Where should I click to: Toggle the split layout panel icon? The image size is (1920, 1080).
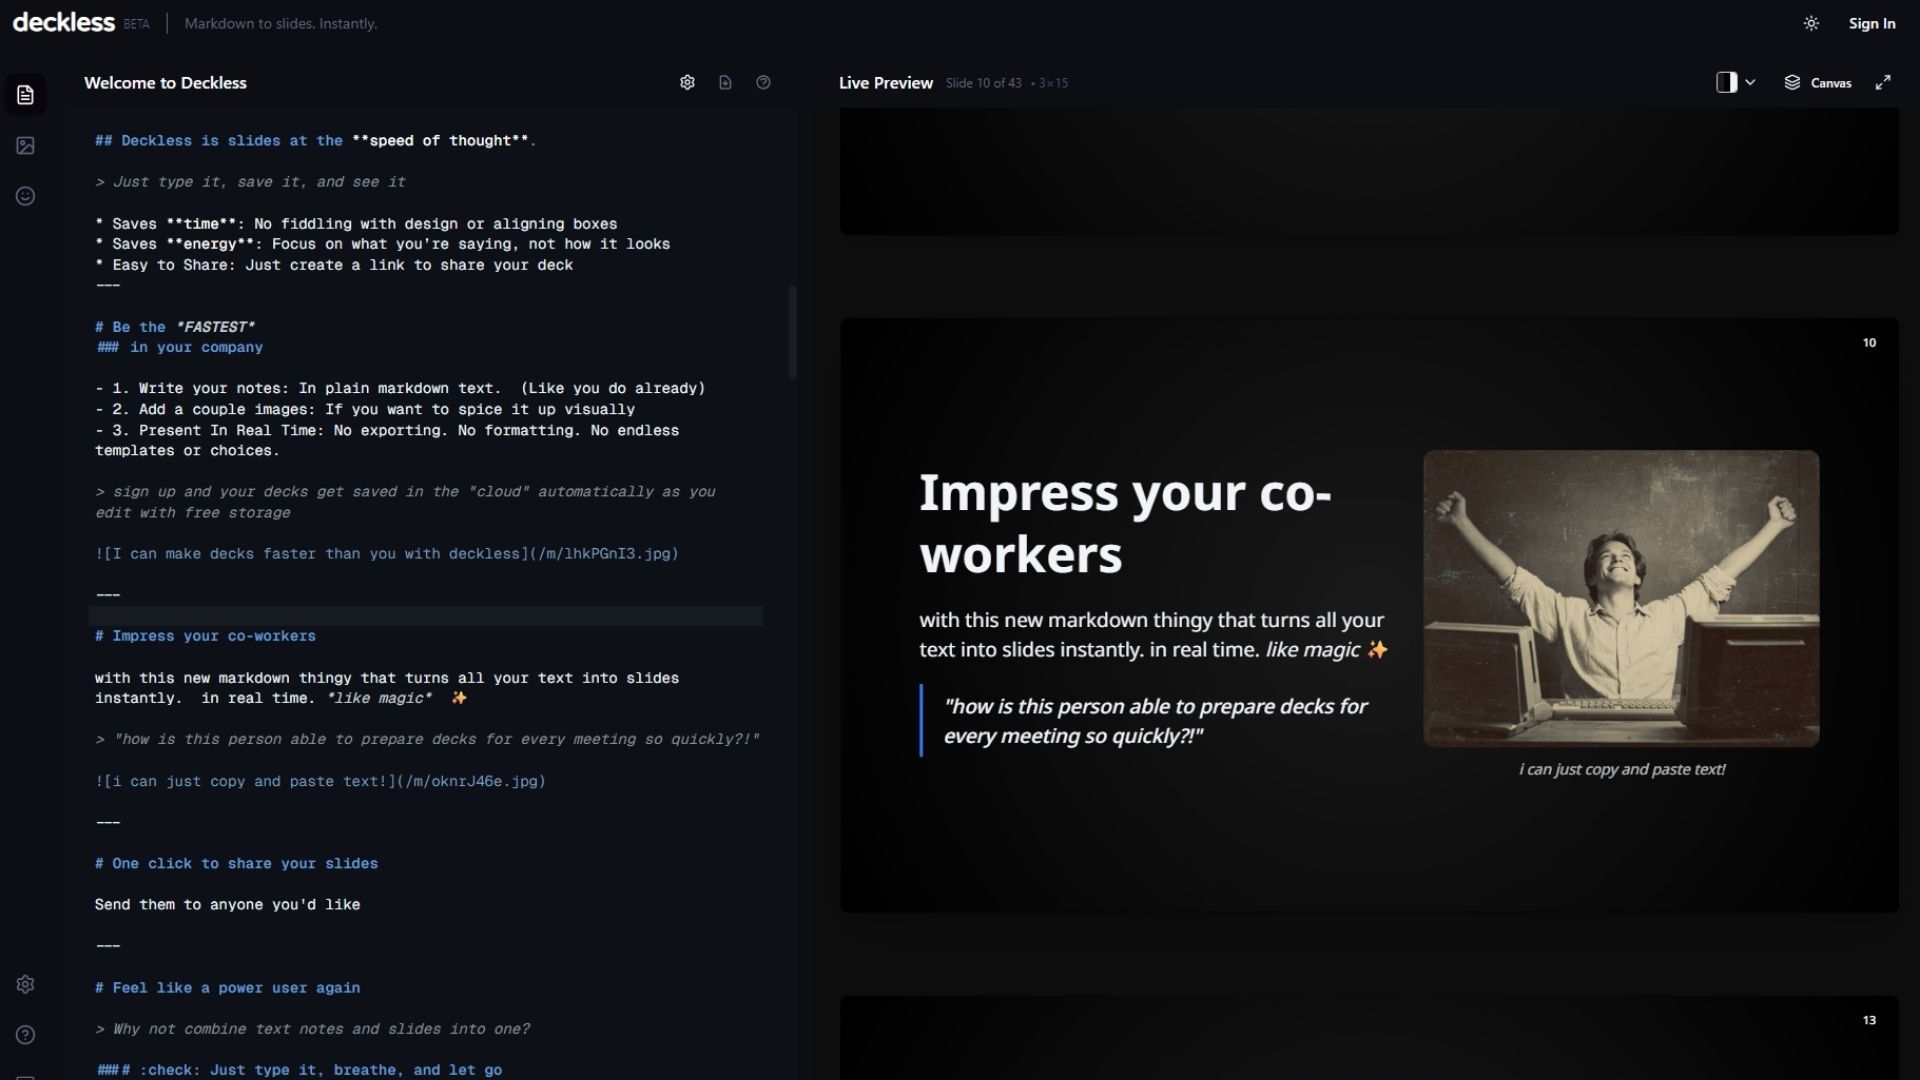[1726, 83]
